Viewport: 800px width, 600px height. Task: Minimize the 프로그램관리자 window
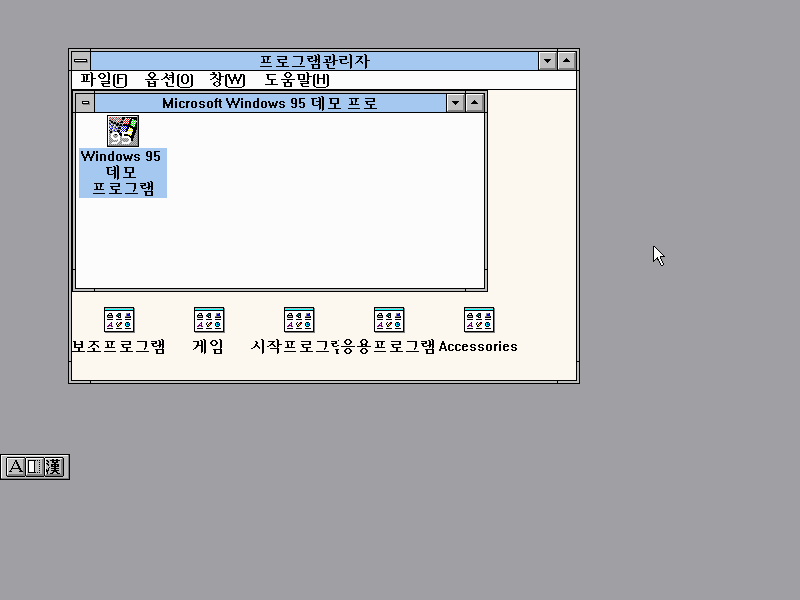point(547,61)
